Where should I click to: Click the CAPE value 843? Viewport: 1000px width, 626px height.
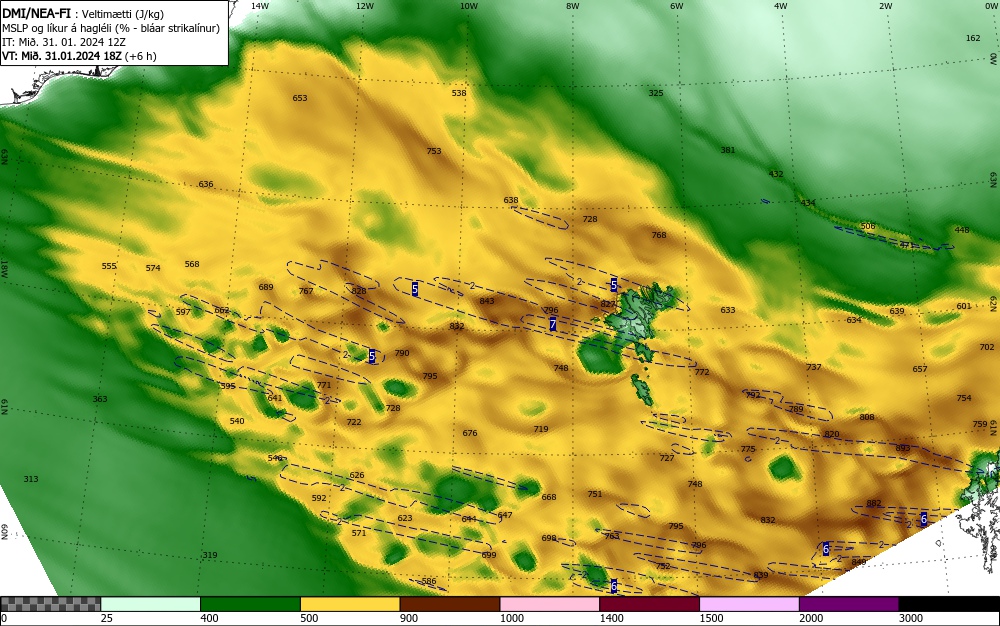[x=487, y=302]
